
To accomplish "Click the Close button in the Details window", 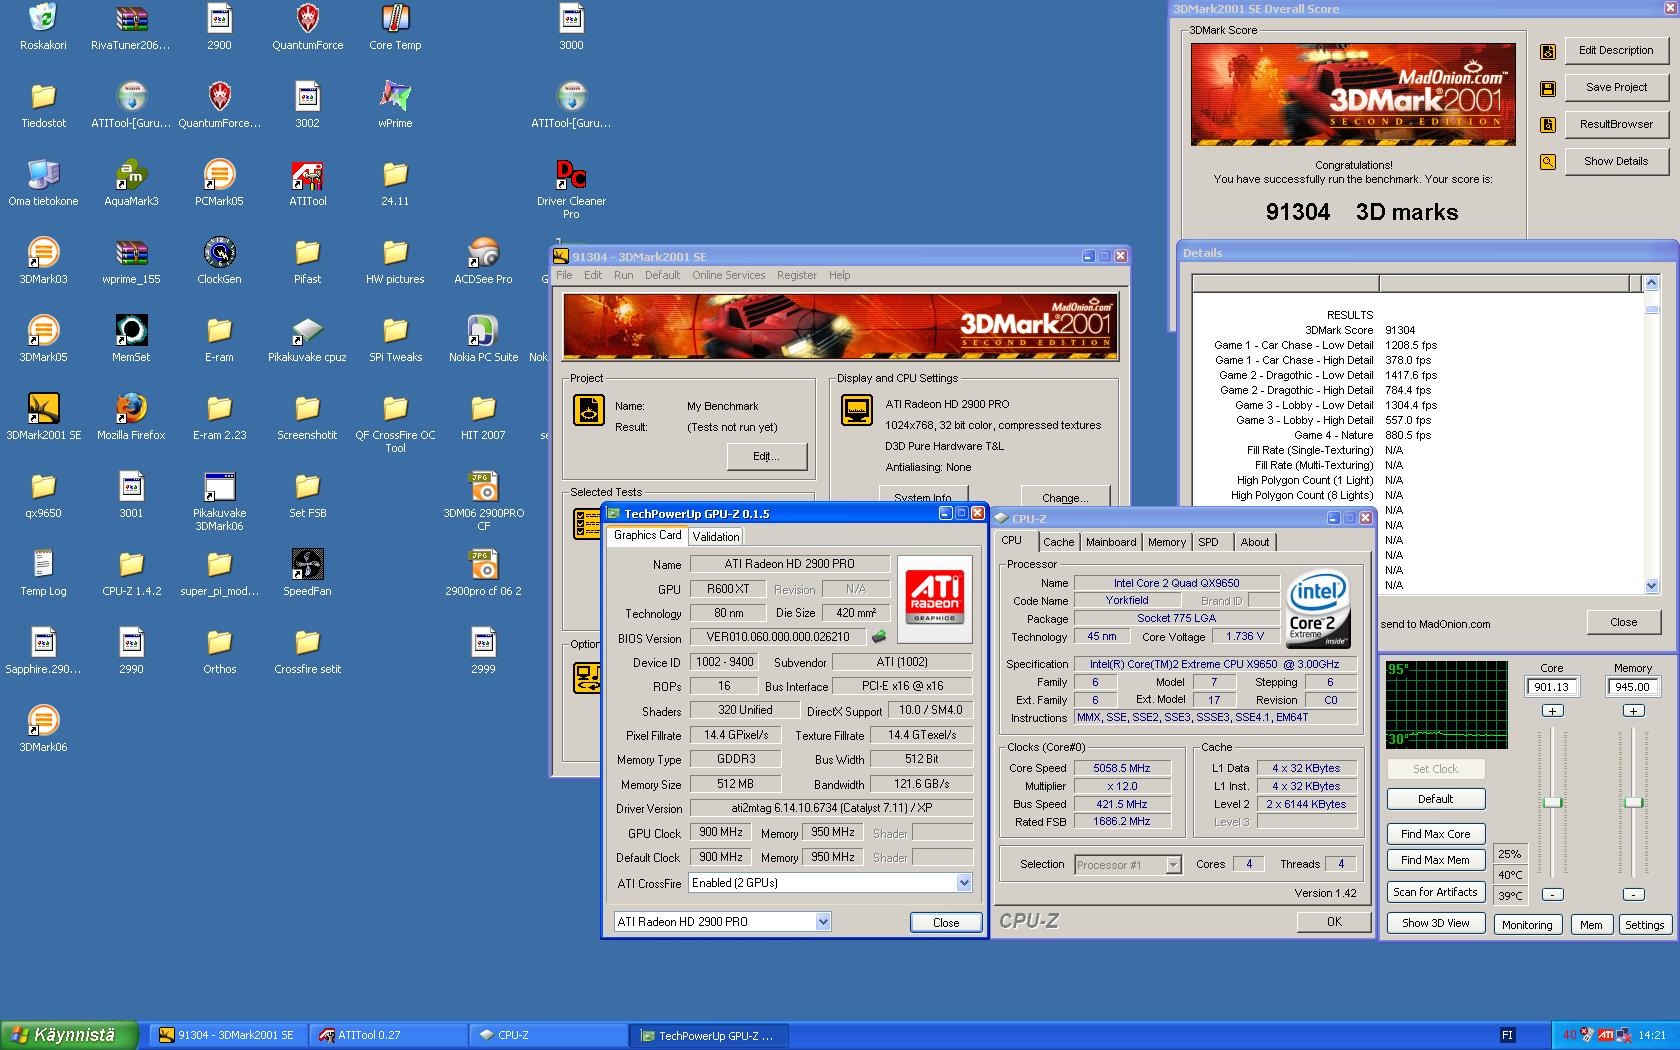I will point(1623,622).
